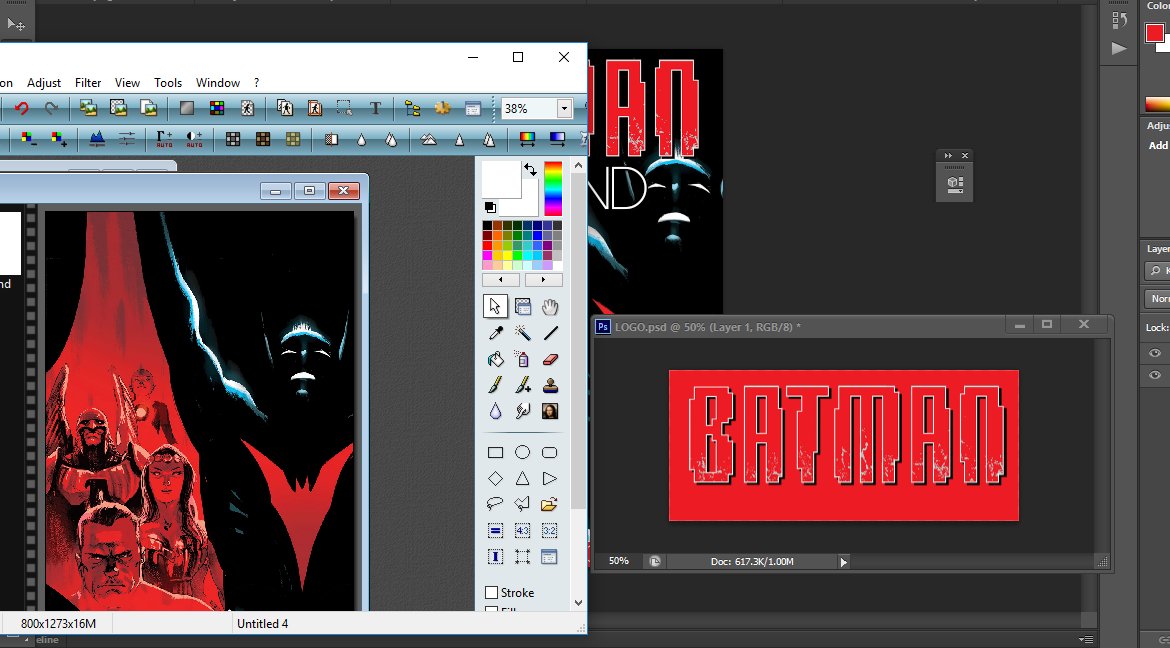The image size is (1170, 648).
Task: Click the Photoshop play actions button
Action: click(x=1119, y=49)
